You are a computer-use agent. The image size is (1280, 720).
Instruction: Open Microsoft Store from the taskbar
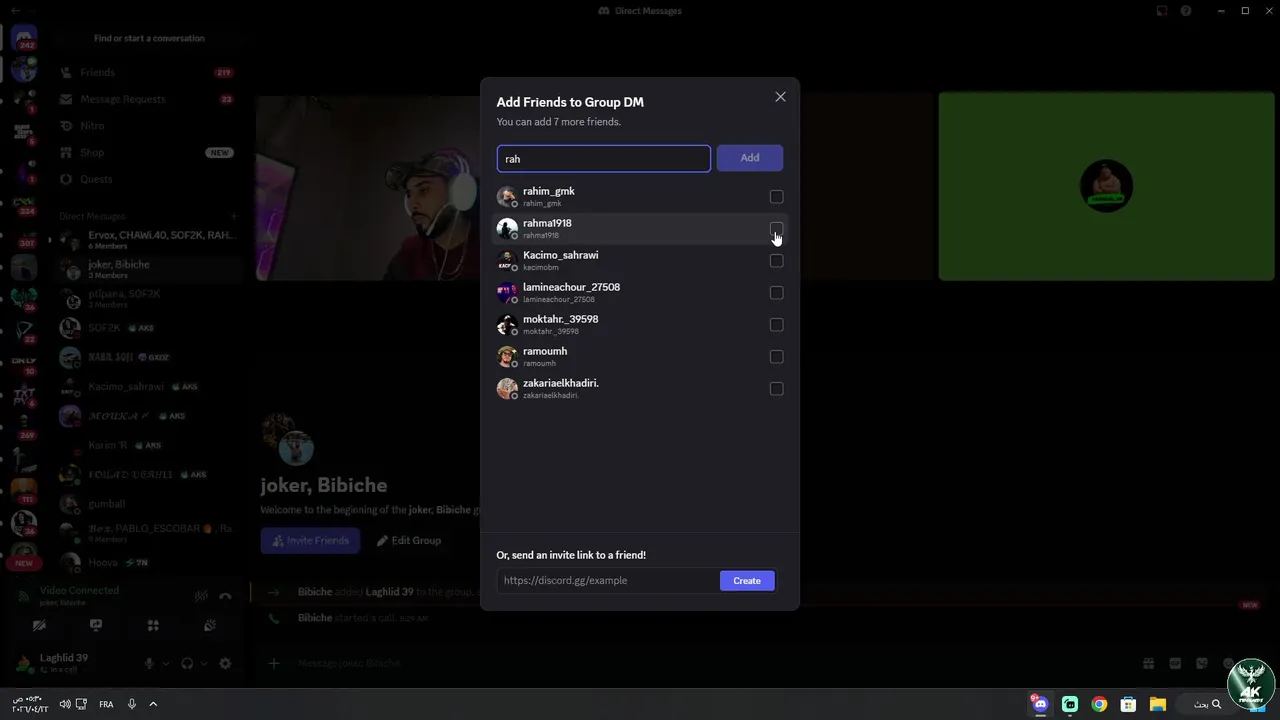coord(1128,704)
